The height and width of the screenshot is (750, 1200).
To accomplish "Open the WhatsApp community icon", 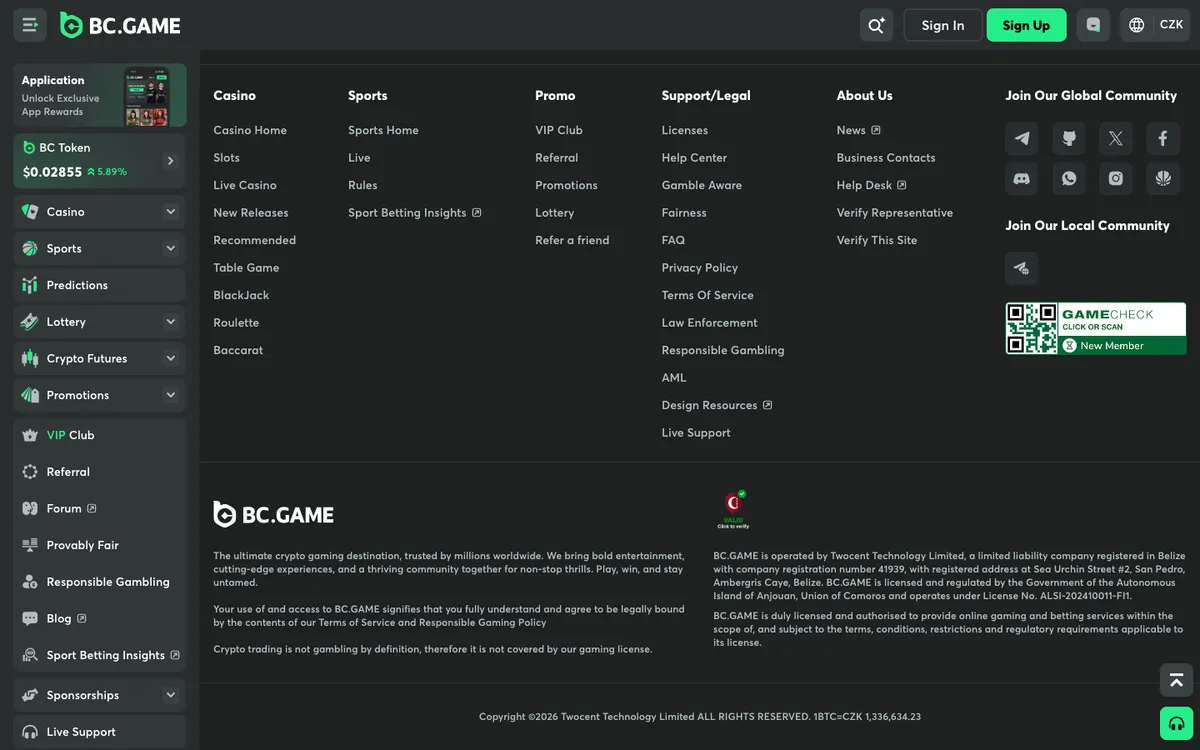I will (1069, 179).
